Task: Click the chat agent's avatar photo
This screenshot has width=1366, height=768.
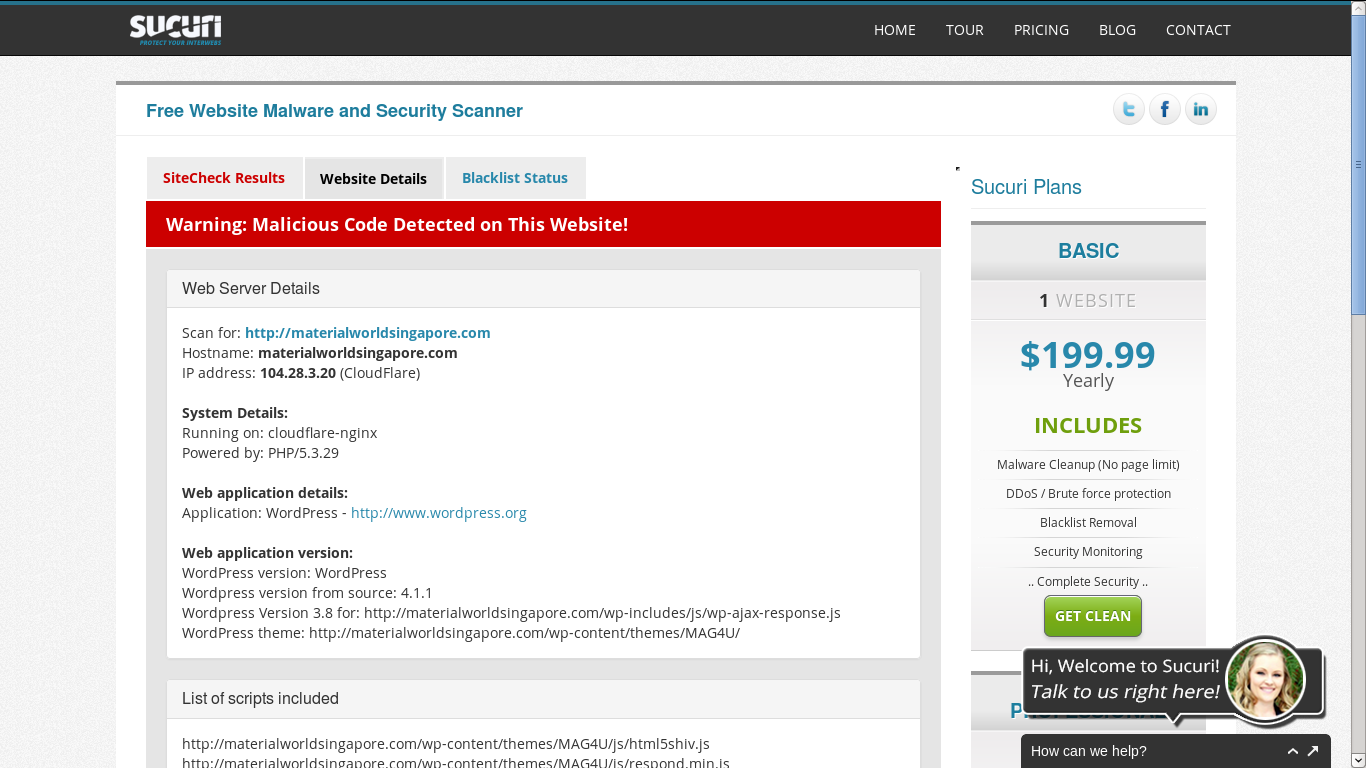Action: click(1266, 679)
